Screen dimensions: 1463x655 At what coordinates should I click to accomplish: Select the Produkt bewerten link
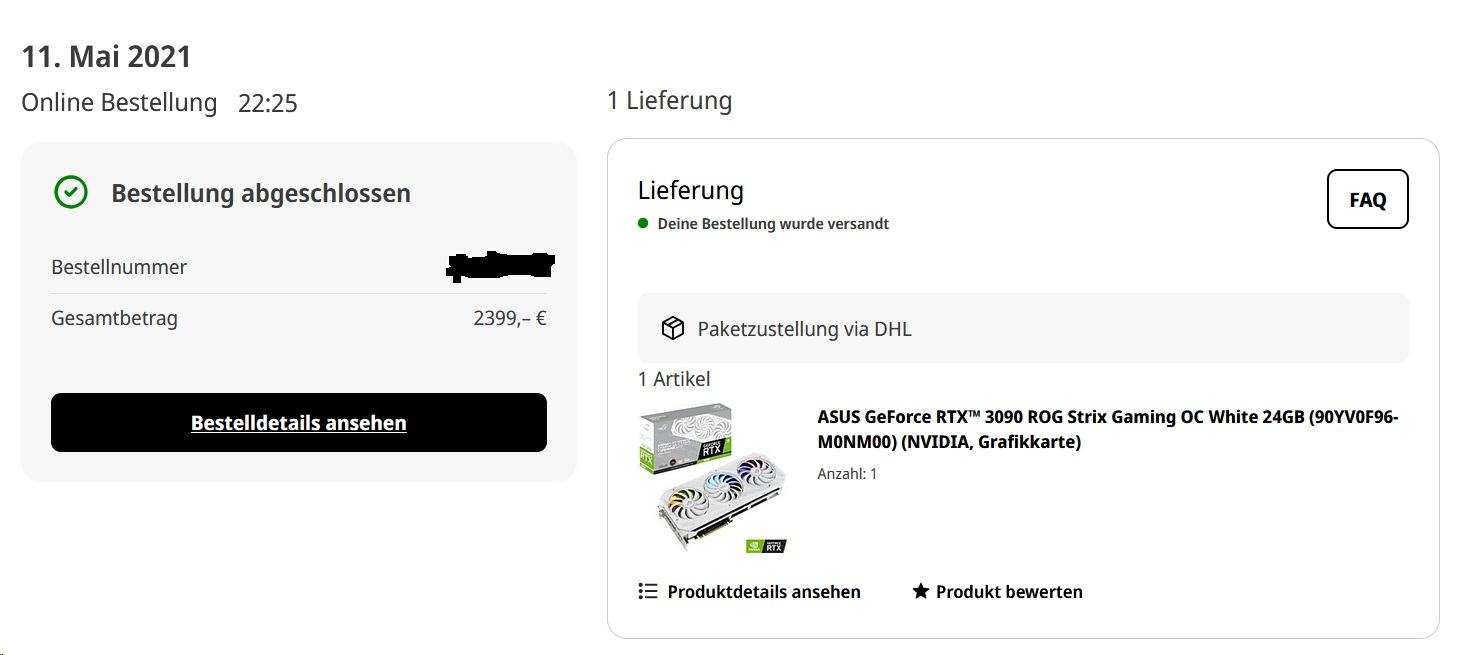pyautogui.click(x=1008, y=592)
